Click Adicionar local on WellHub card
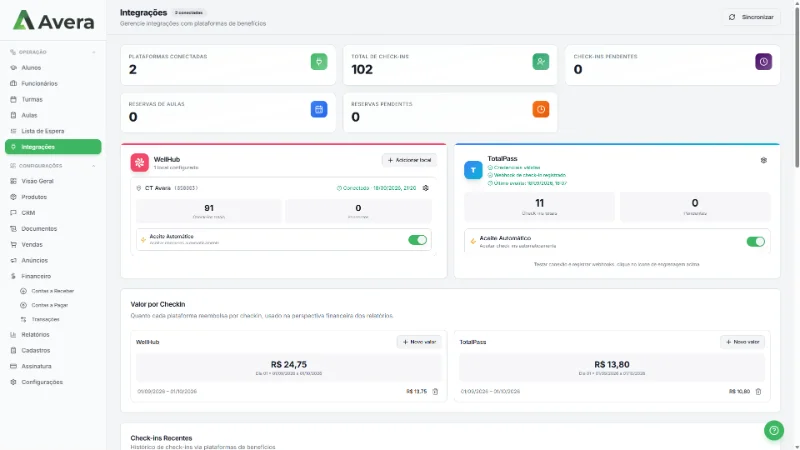 pyautogui.click(x=409, y=160)
